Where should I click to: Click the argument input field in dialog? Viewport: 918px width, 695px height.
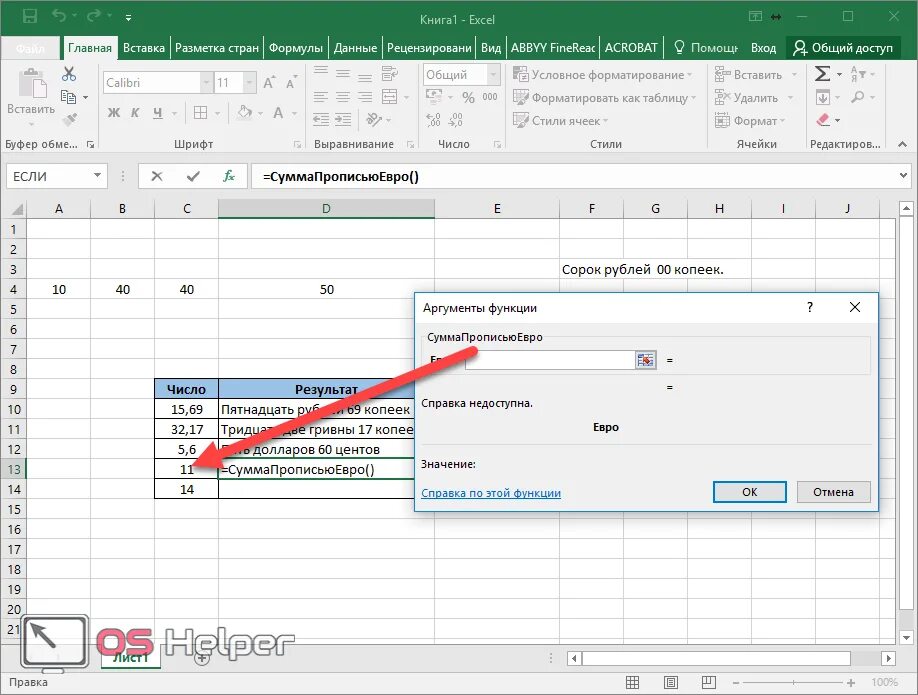pyautogui.click(x=550, y=360)
